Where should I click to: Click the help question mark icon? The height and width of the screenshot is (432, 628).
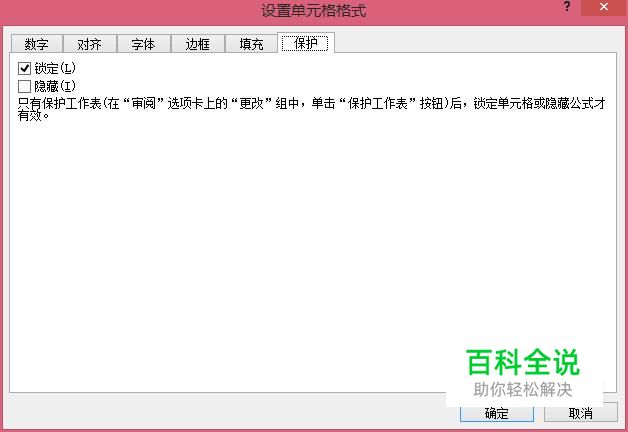(567, 6)
